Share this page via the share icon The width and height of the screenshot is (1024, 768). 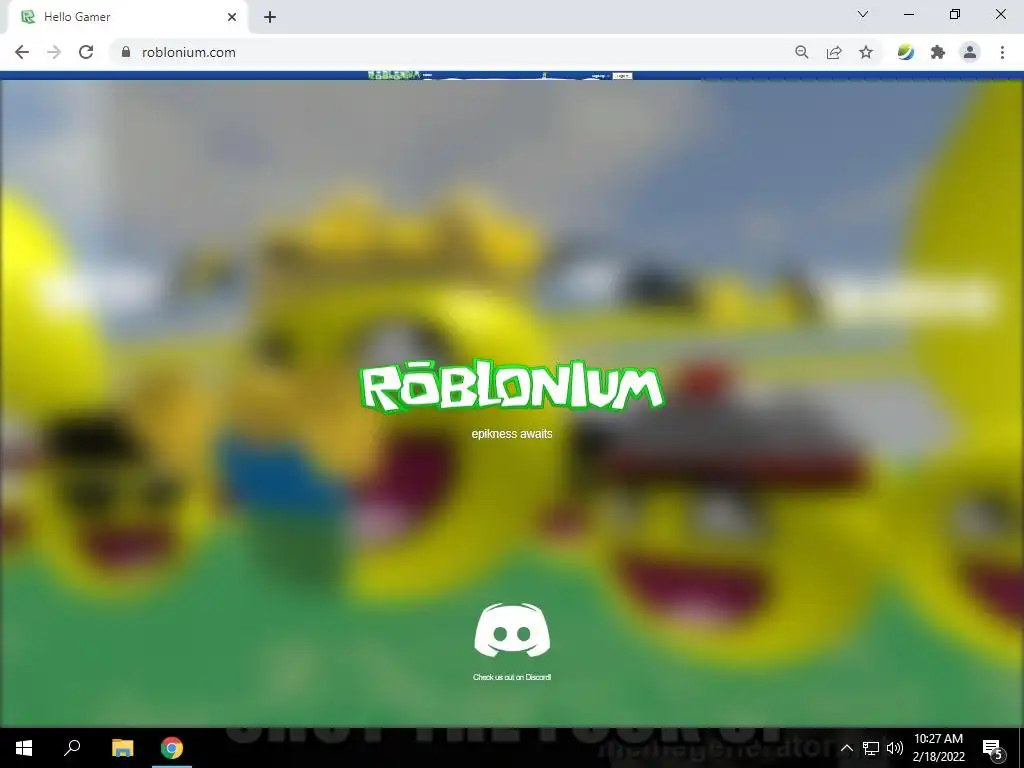click(834, 52)
